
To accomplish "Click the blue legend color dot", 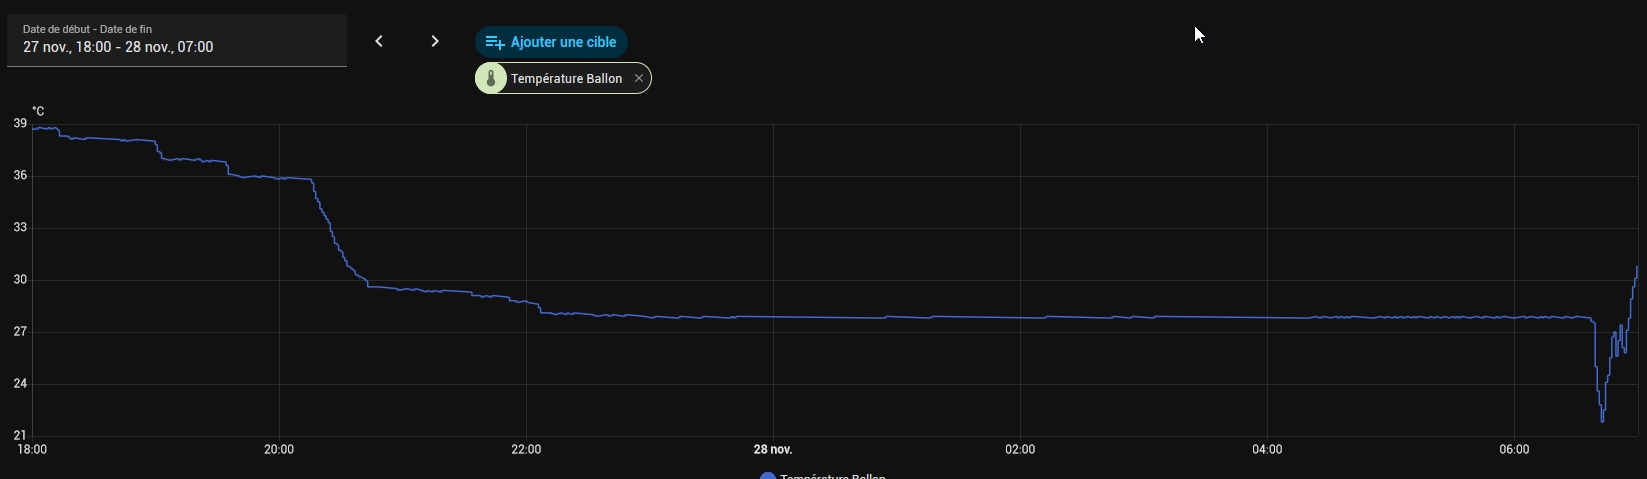I will click(x=768, y=476).
